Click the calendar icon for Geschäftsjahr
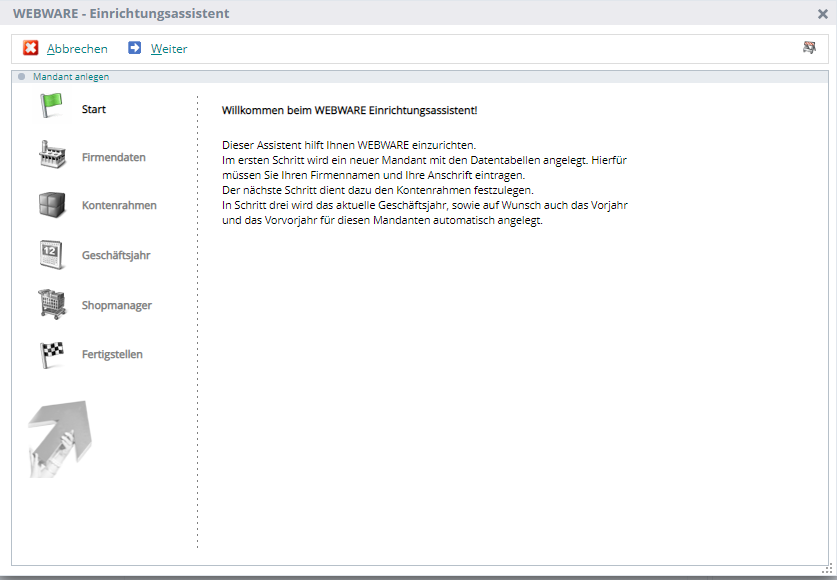Viewport: 837px width, 580px height. [x=51, y=254]
